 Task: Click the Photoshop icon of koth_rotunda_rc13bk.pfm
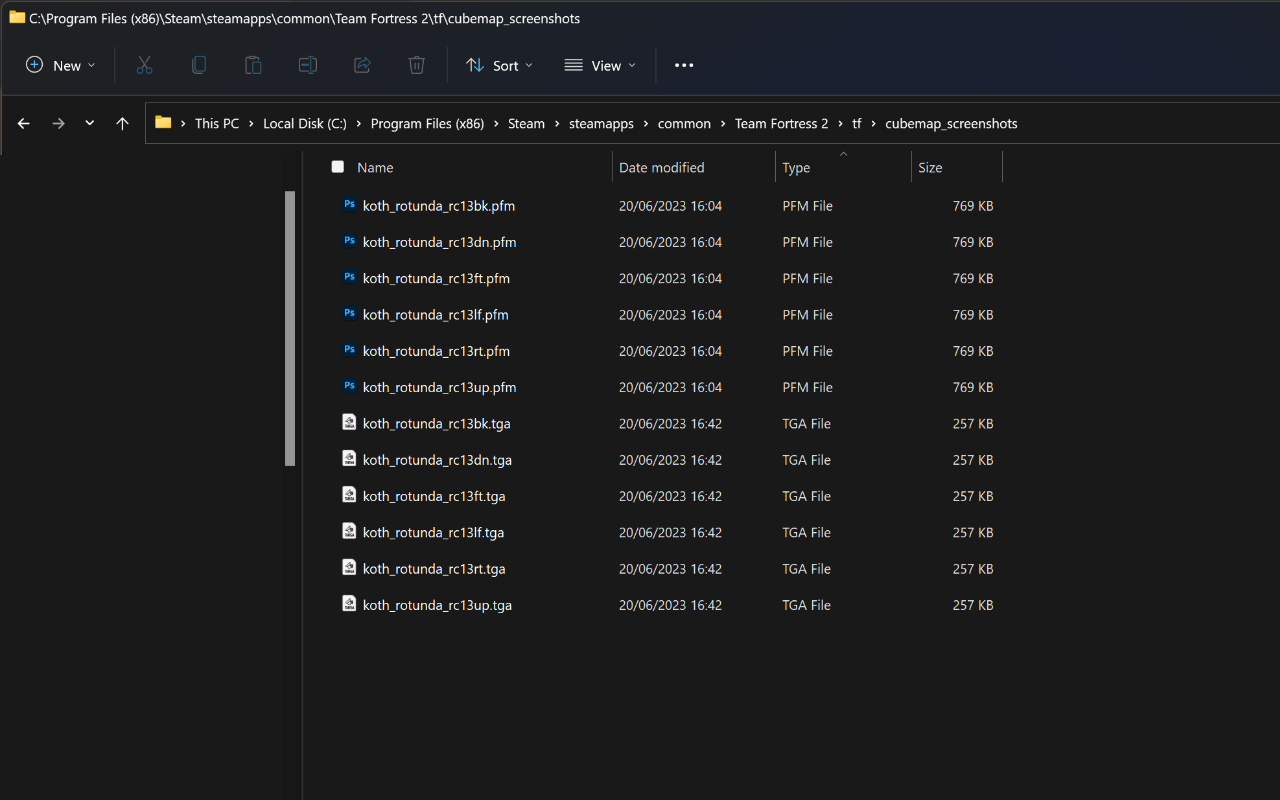349,205
